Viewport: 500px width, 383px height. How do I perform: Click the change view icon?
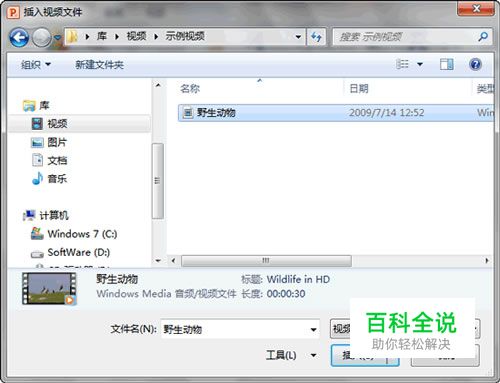(402, 64)
